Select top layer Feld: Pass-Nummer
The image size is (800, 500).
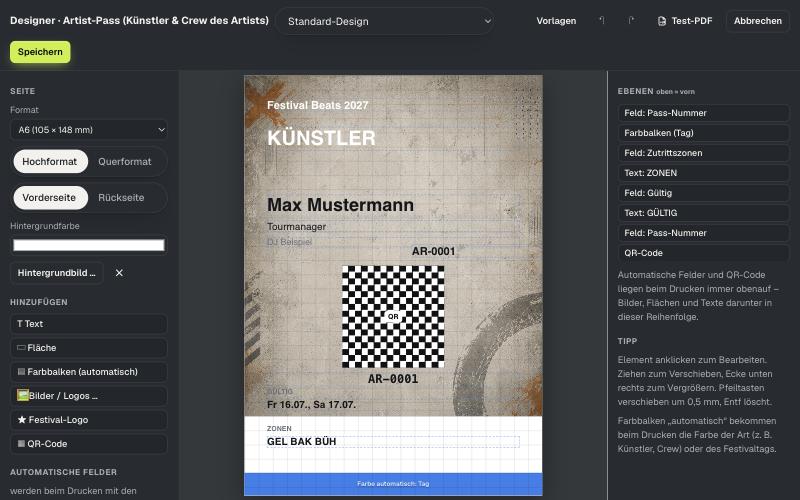(x=704, y=113)
